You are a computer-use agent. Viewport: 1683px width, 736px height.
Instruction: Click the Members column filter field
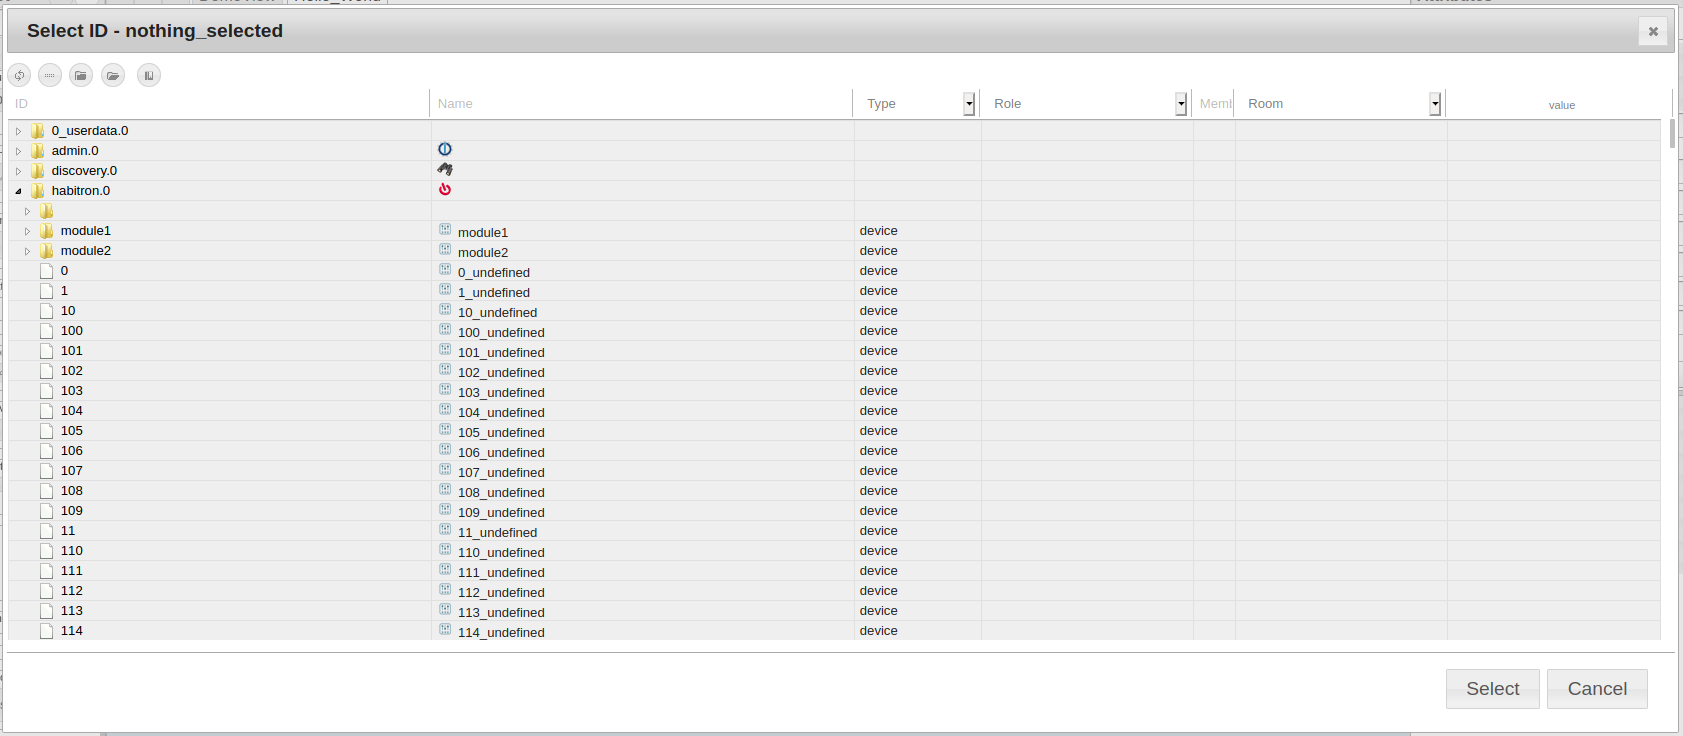click(x=1214, y=104)
